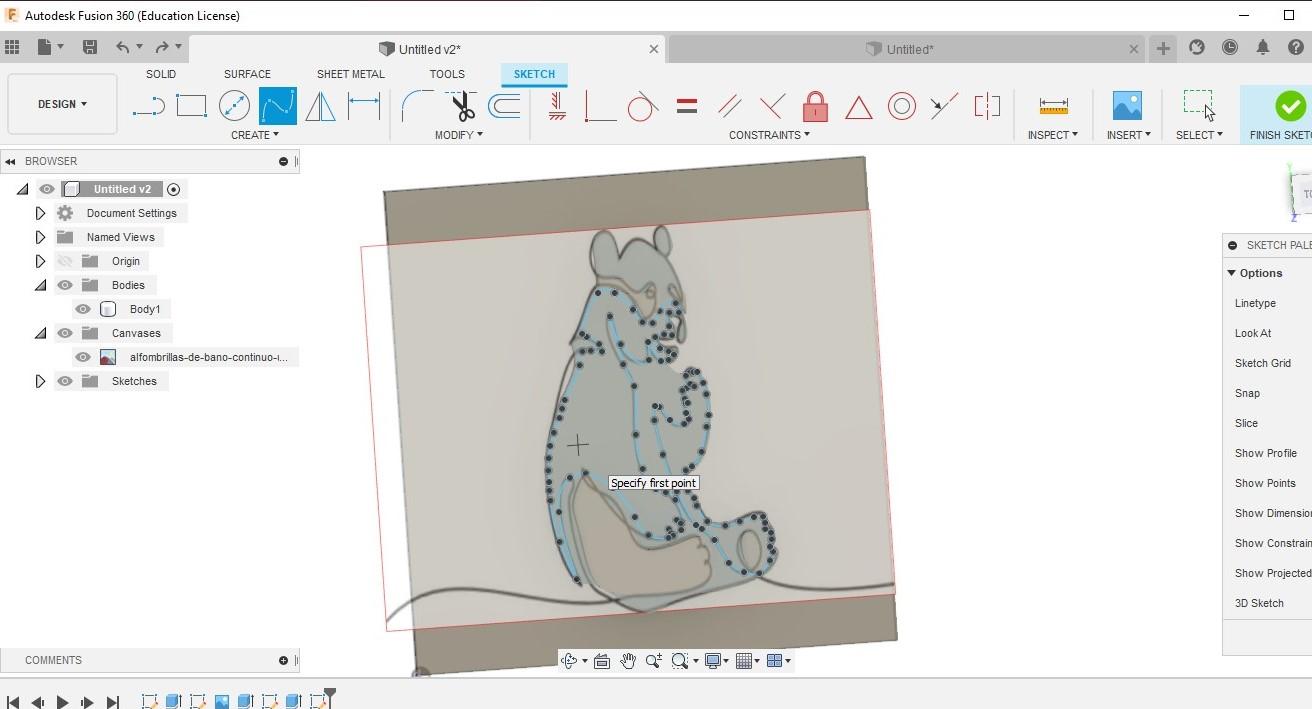
Task: Open the DESIGN workspace dropdown
Action: click(62, 104)
